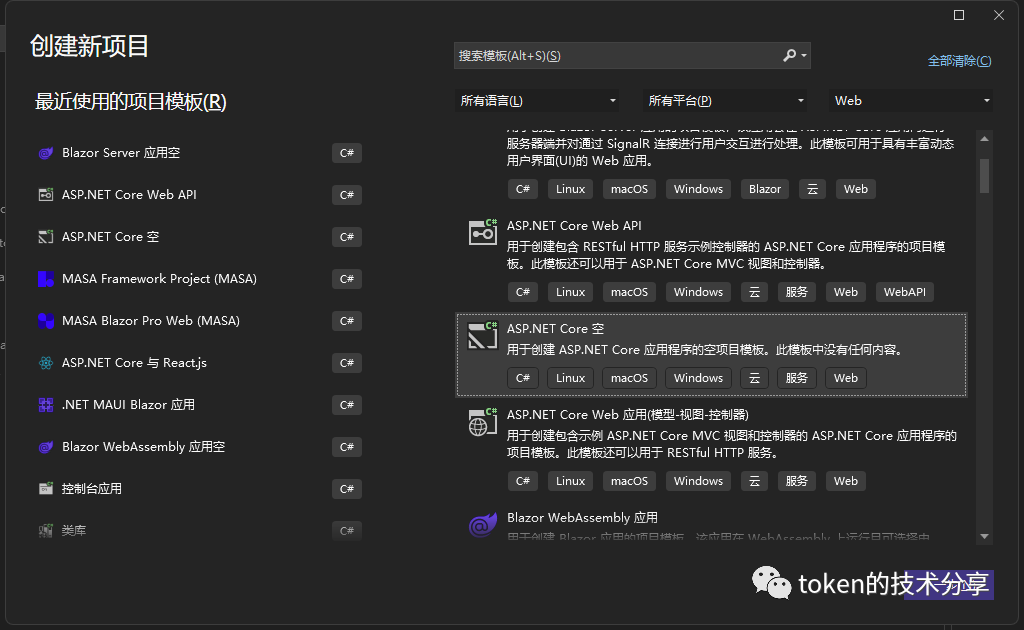Select MASA Framework Project (MASA) template
This screenshot has width=1024, height=630.
(199, 279)
